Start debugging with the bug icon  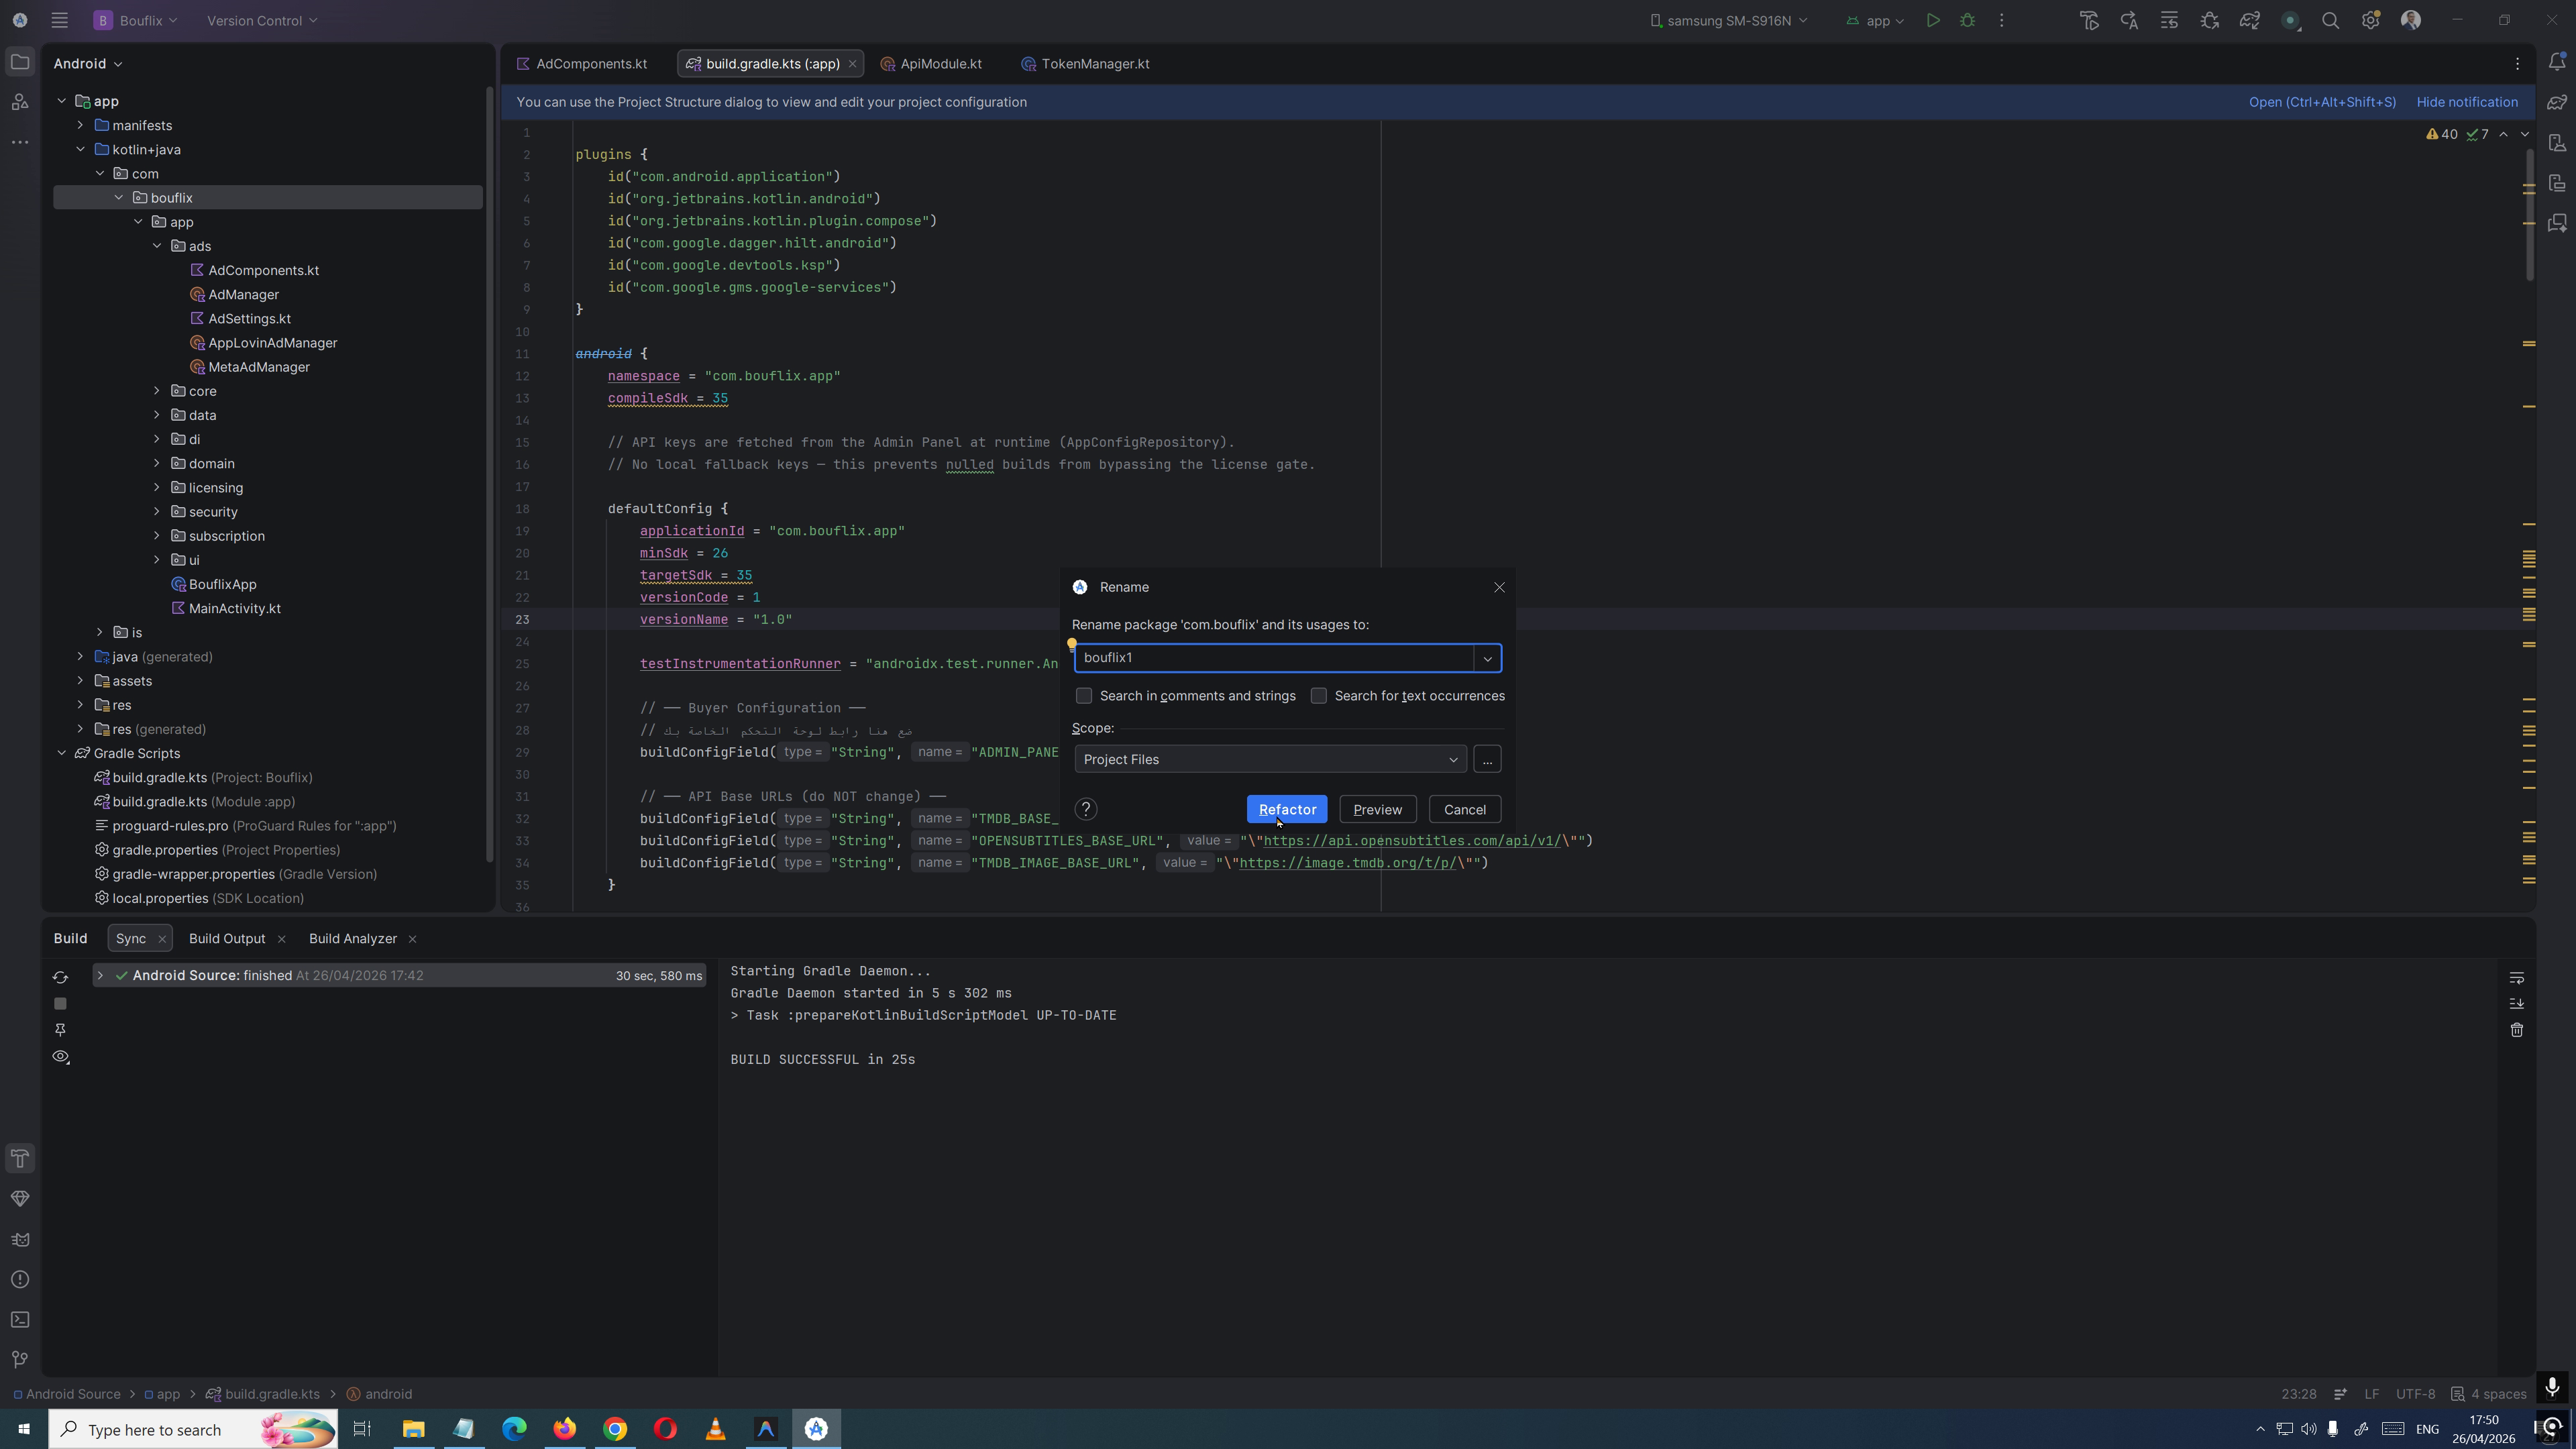[x=1967, y=20]
